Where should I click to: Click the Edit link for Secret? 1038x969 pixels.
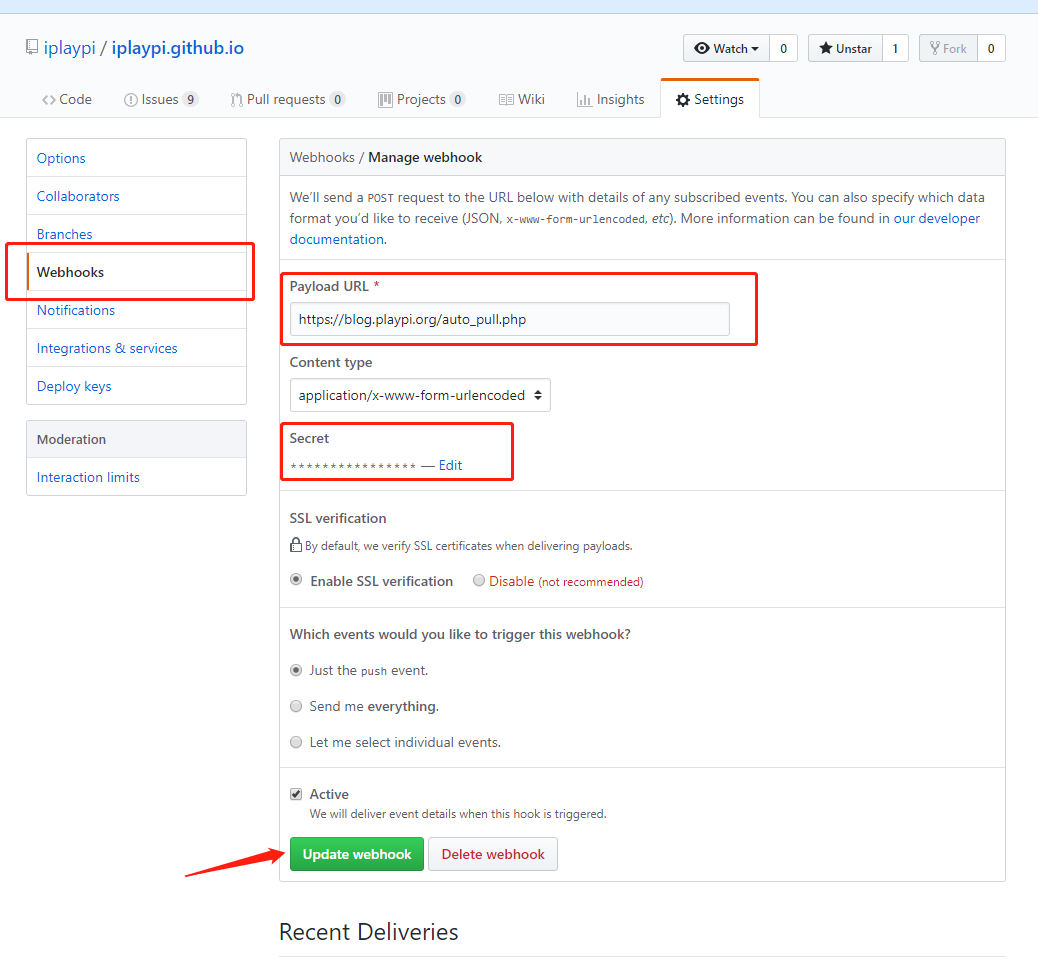(450, 465)
